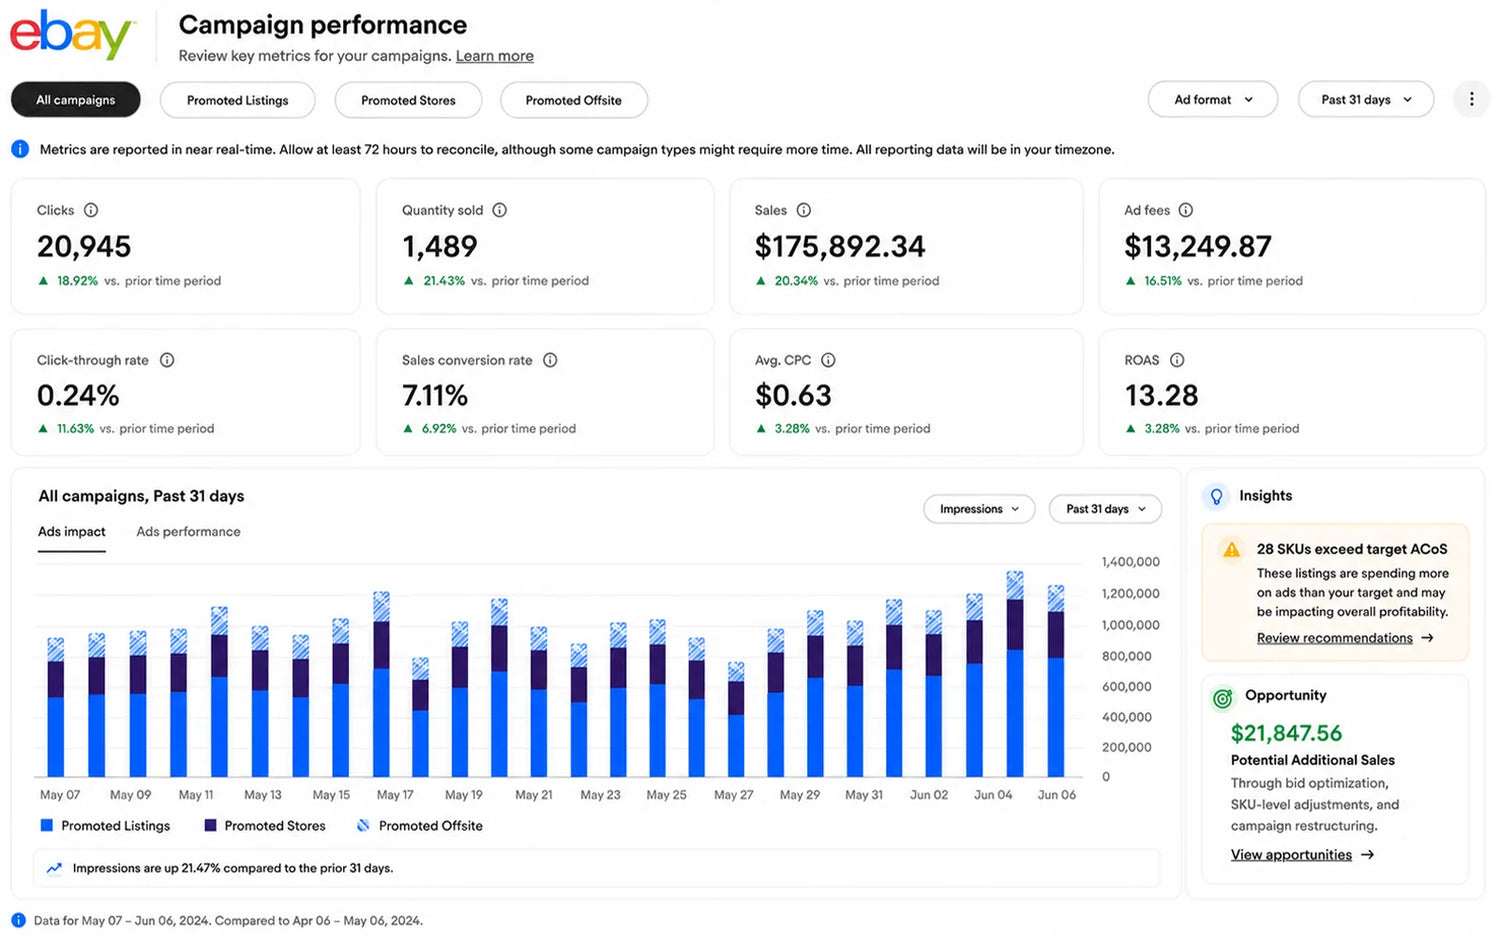Click the 21.43% change under Quantity sold
1500x938 pixels.
pyautogui.click(x=444, y=281)
